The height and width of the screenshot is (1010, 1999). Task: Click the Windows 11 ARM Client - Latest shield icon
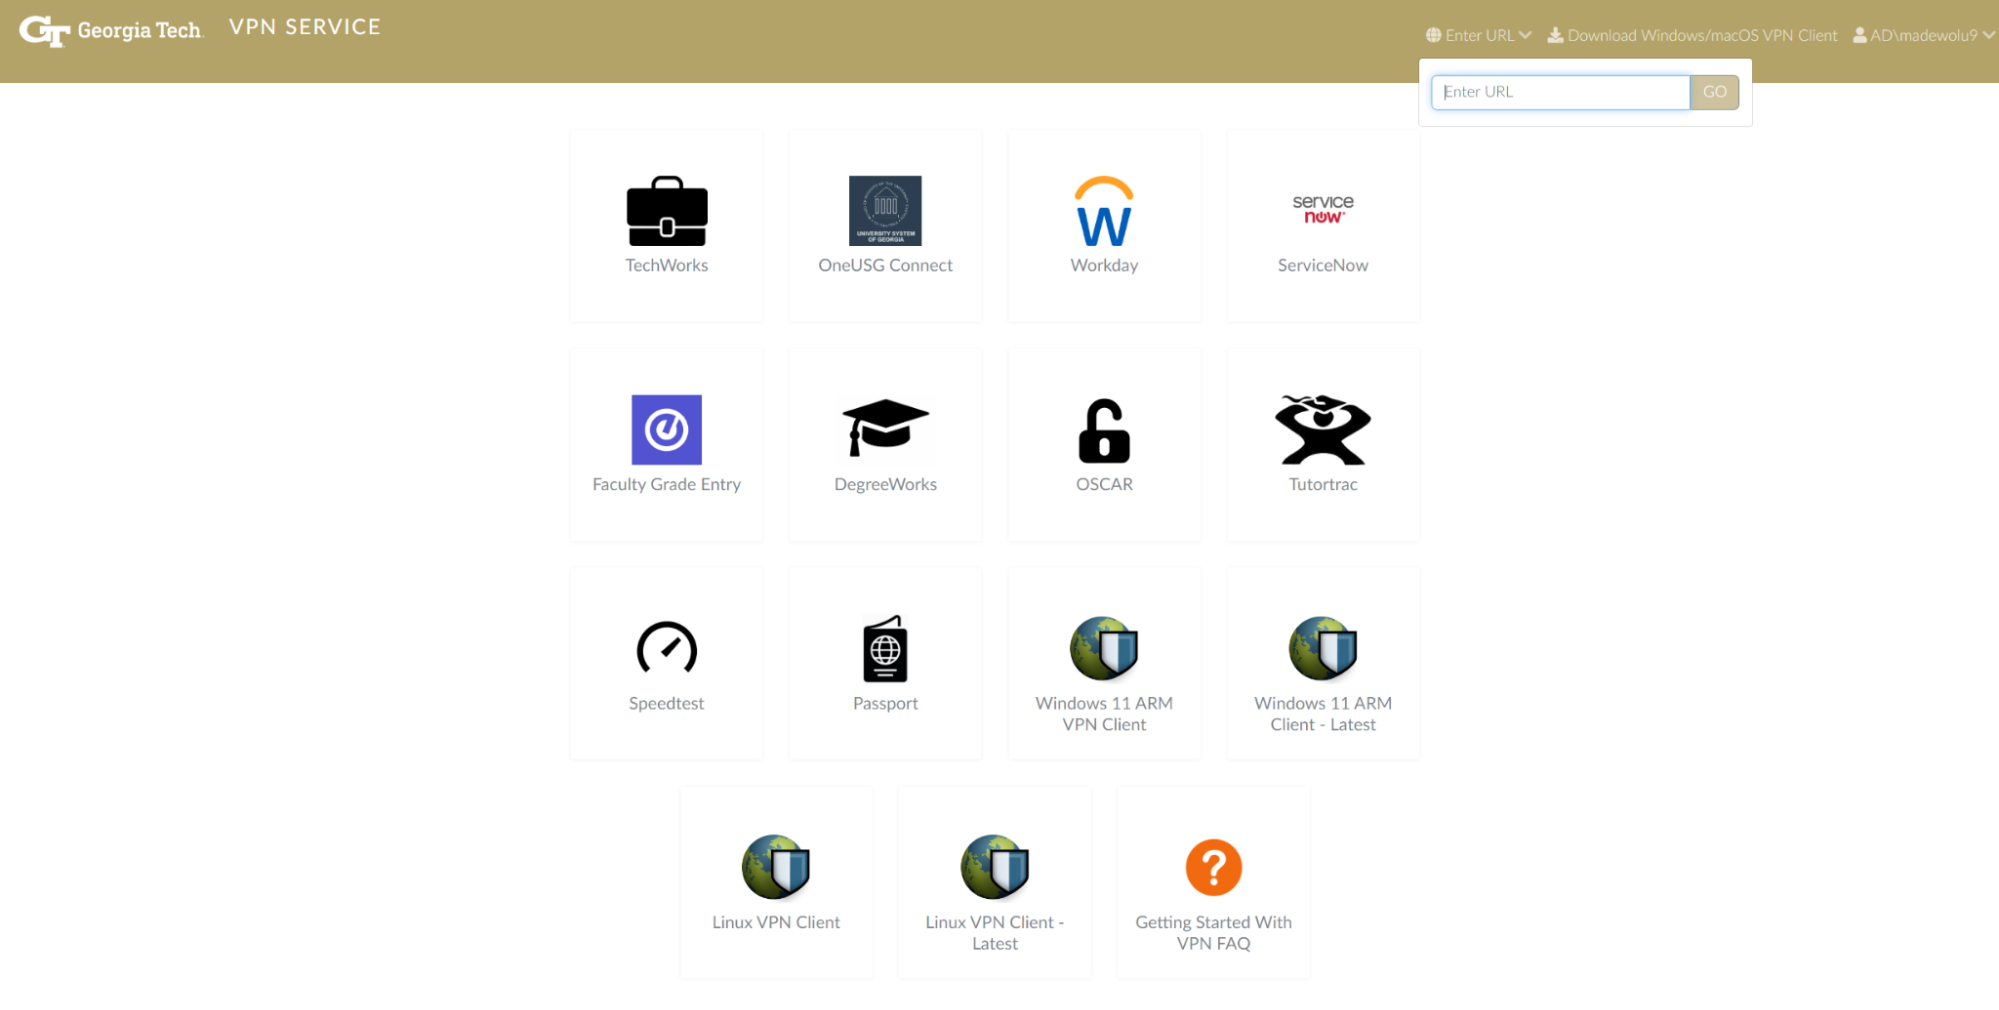point(1323,648)
